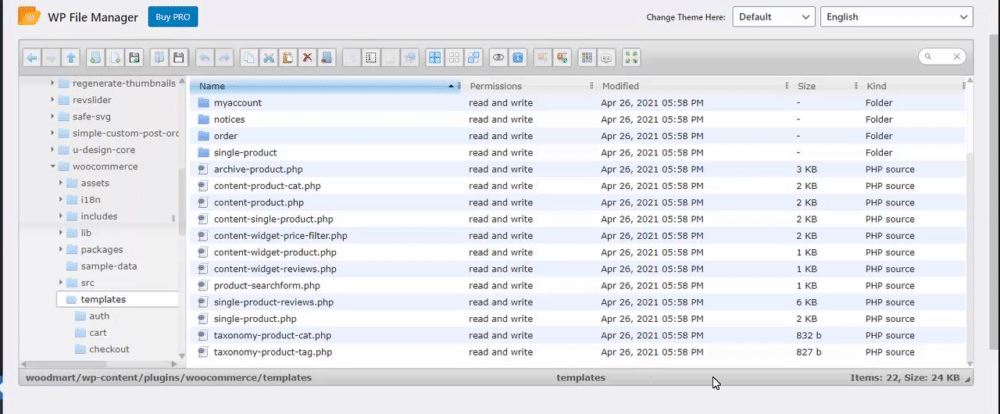Viewport: 1000px width, 414px height.
Task: Paste from the clipboard icon
Action: tap(288, 57)
